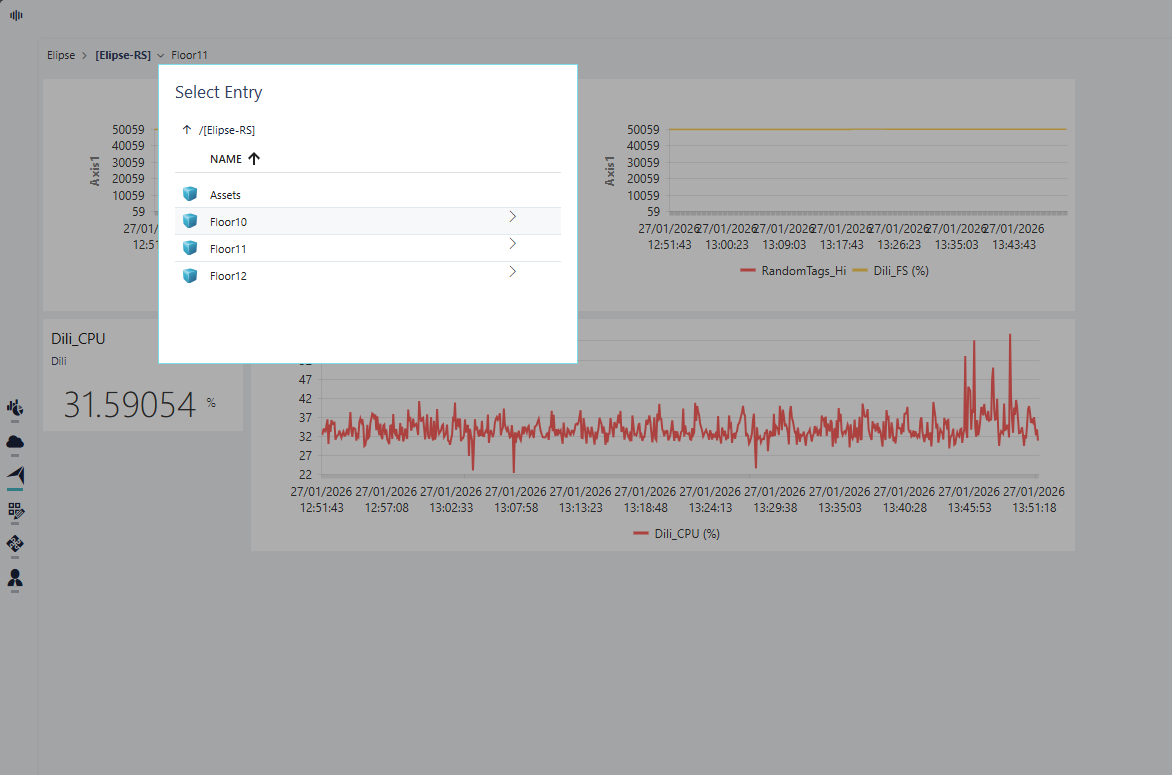Click the waveform logo at top-left
The image size is (1172, 775).
[x=16, y=15]
